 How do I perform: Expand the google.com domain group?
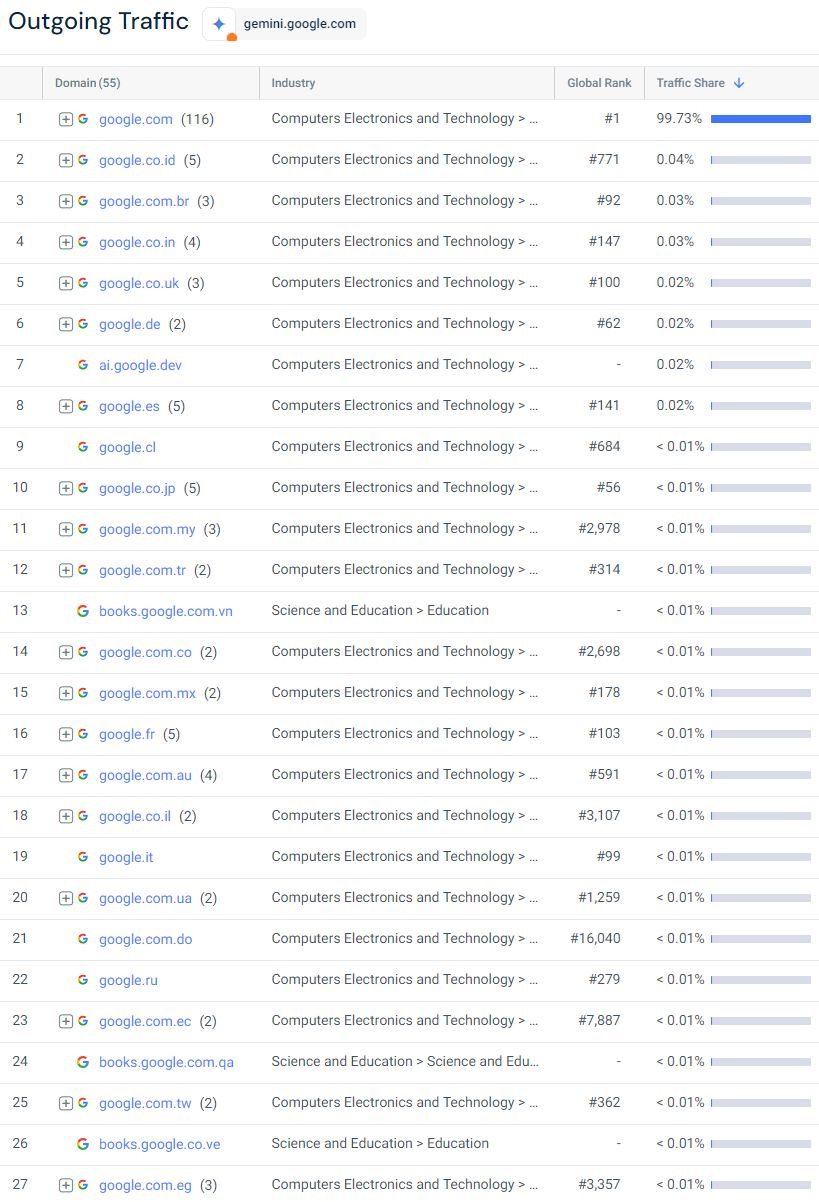coord(66,119)
